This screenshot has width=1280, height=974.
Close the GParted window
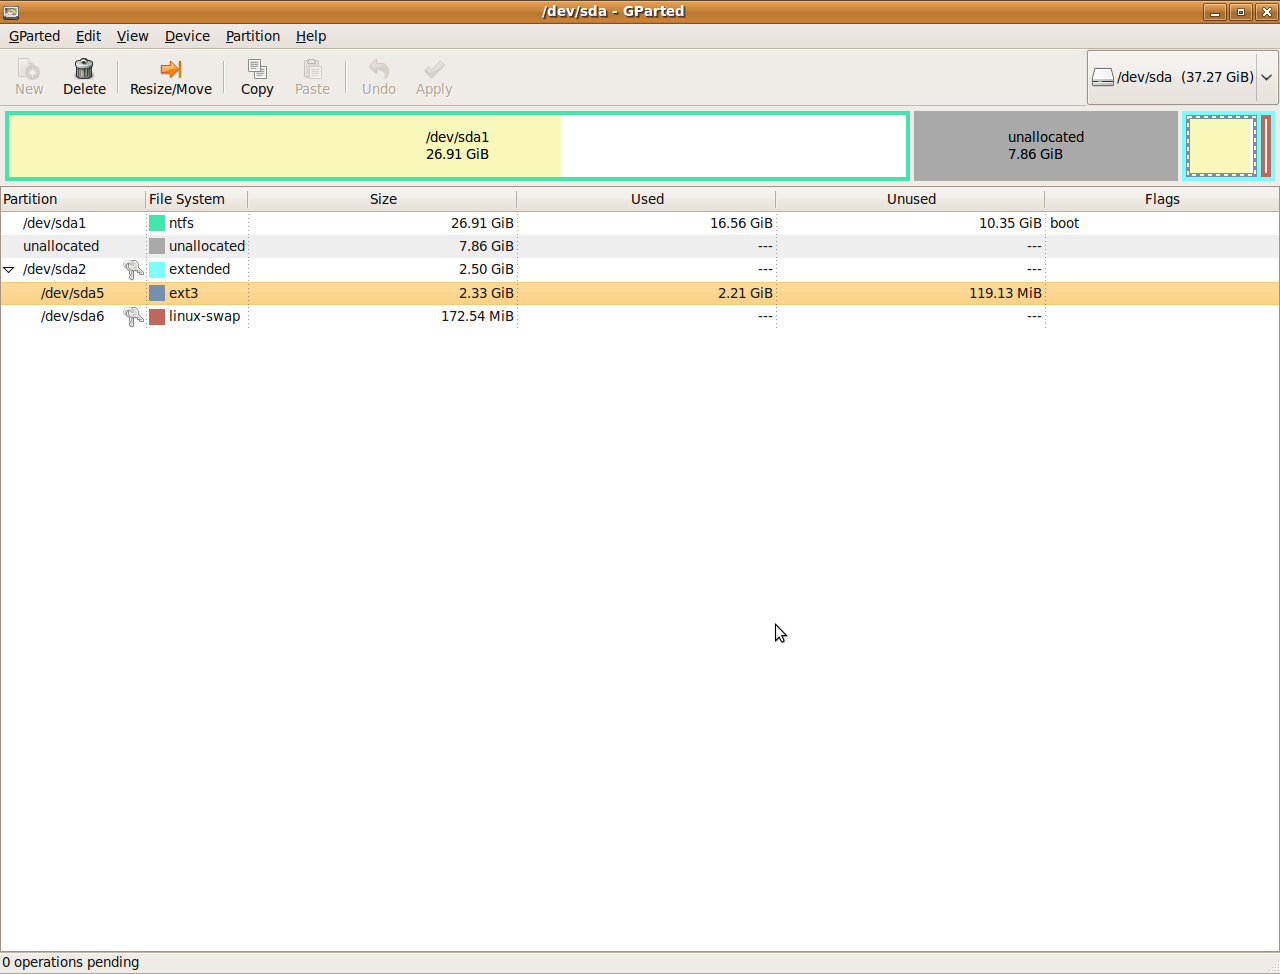click(x=1267, y=12)
